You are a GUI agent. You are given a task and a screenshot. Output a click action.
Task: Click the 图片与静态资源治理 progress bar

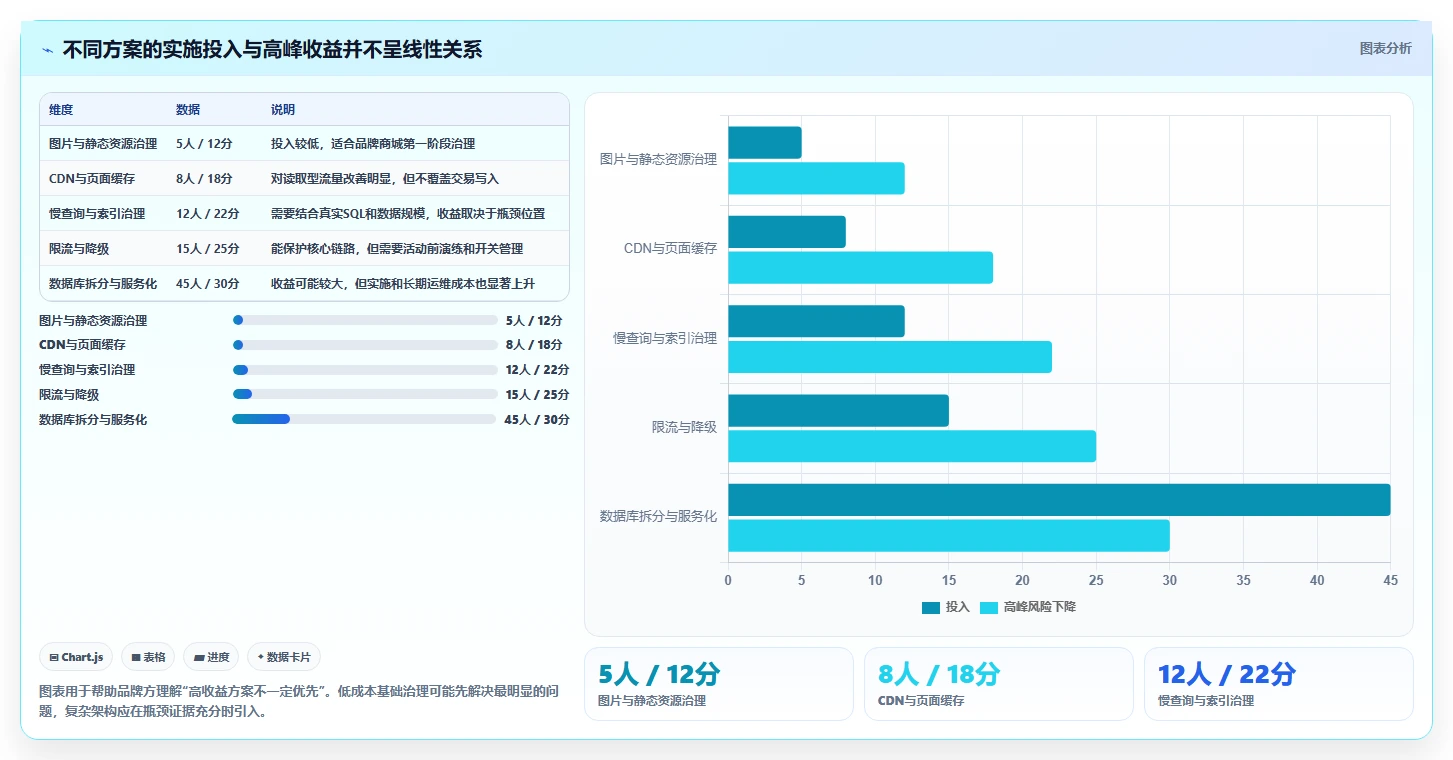point(365,320)
